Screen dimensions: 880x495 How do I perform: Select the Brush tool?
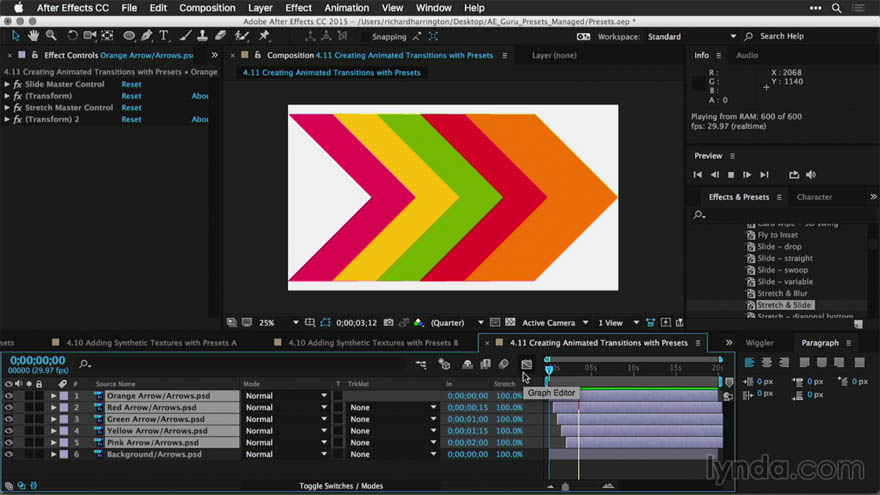point(185,36)
